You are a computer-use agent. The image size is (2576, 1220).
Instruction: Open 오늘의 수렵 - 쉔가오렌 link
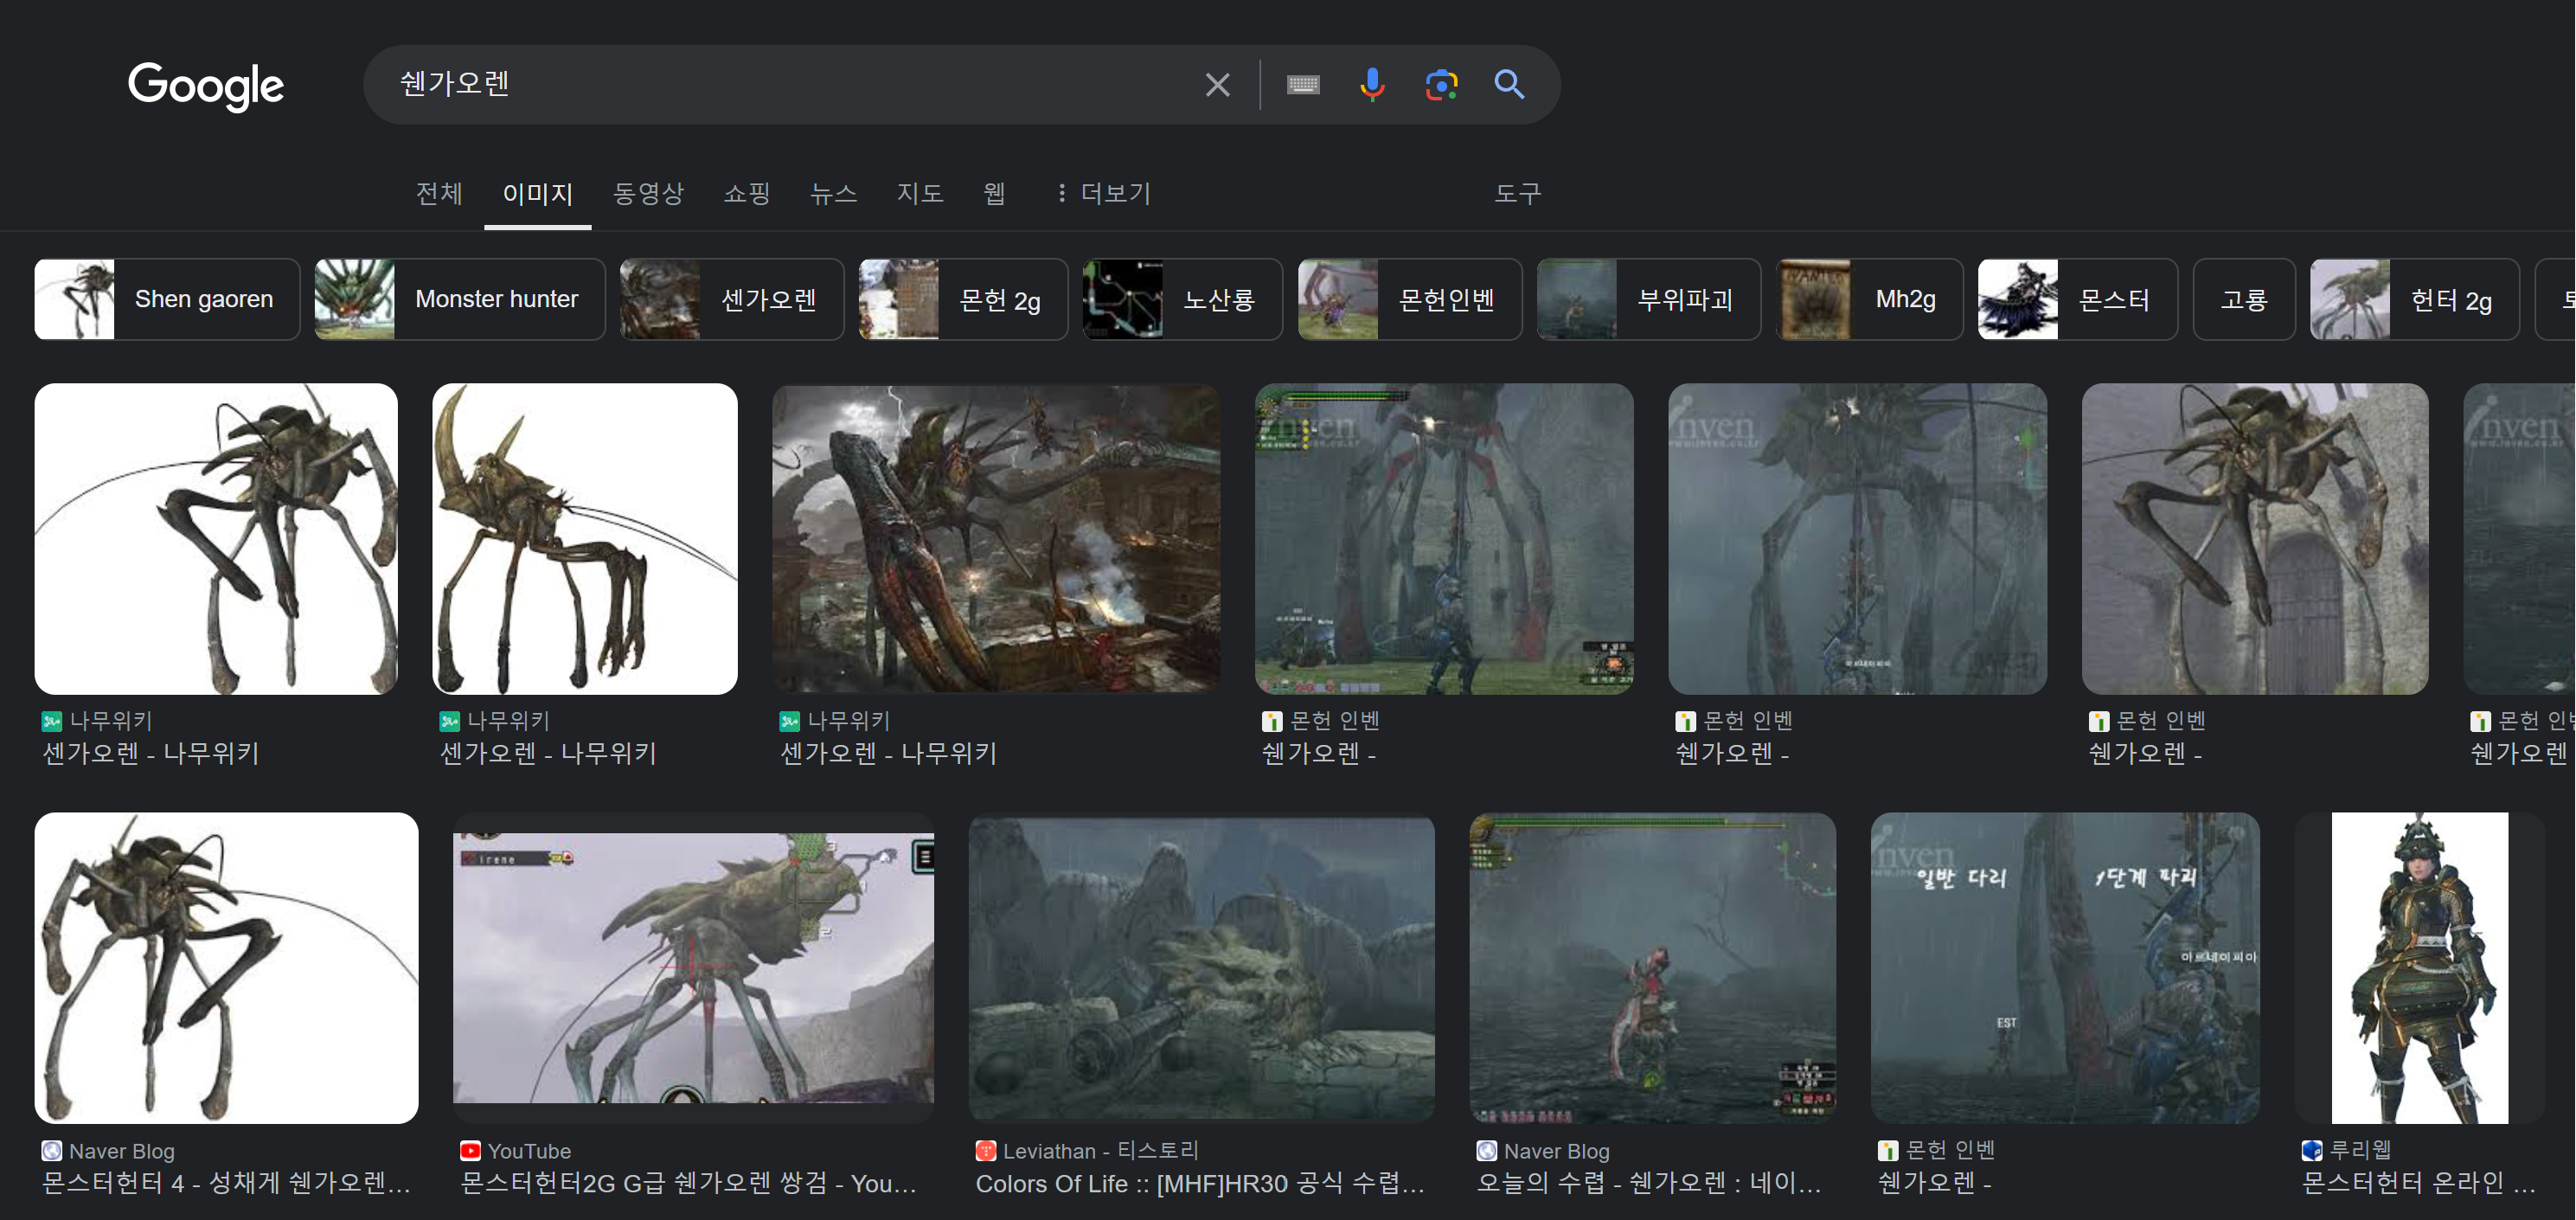1650,1183
